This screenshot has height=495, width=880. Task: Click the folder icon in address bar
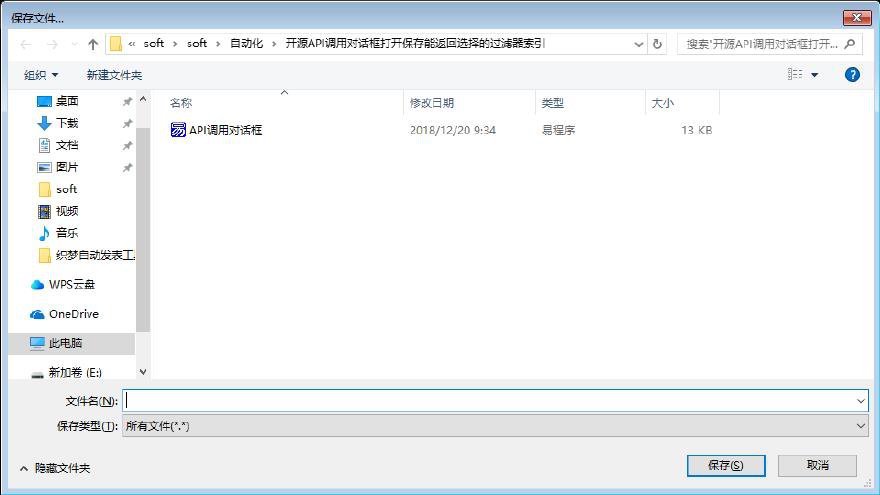[x=116, y=44]
